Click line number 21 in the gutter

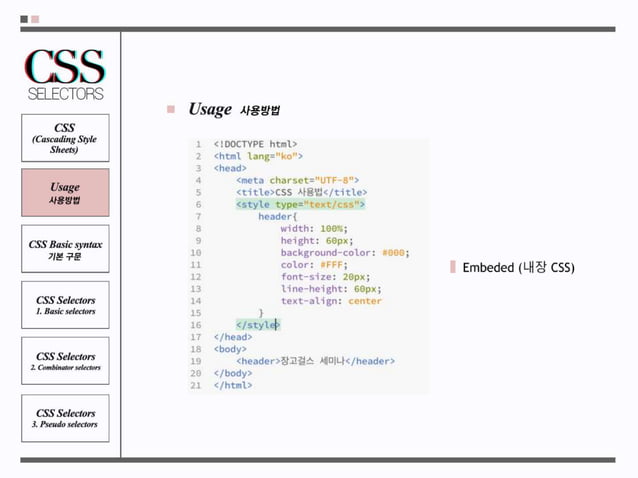196,385
